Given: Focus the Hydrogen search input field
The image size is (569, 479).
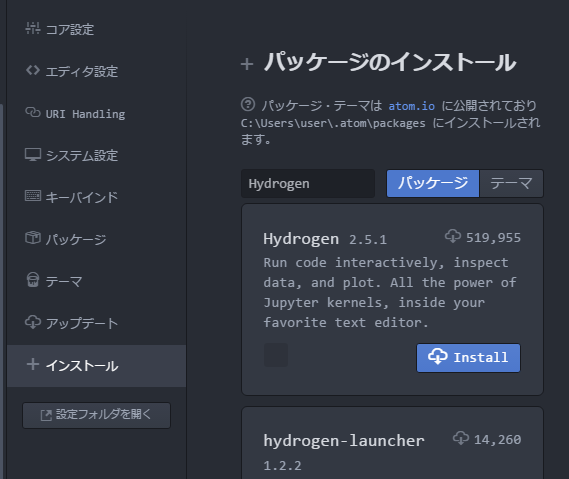Looking at the screenshot, I should pyautogui.click(x=308, y=183).
